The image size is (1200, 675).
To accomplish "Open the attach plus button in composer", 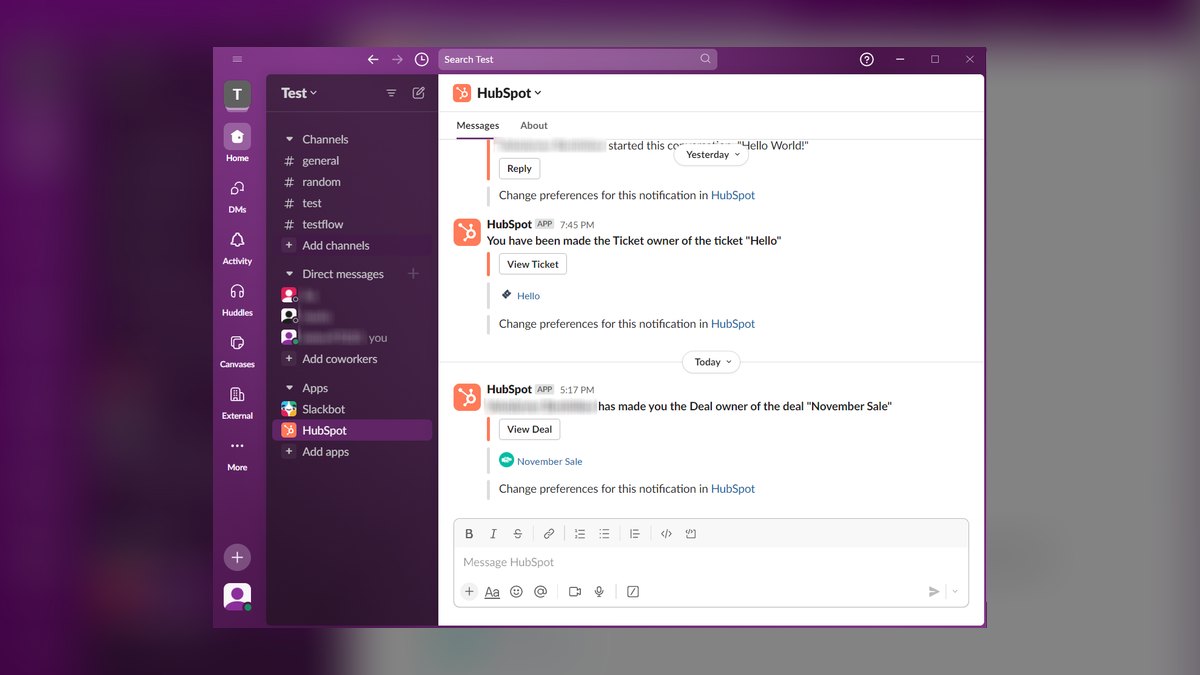I will pos(469,591).
